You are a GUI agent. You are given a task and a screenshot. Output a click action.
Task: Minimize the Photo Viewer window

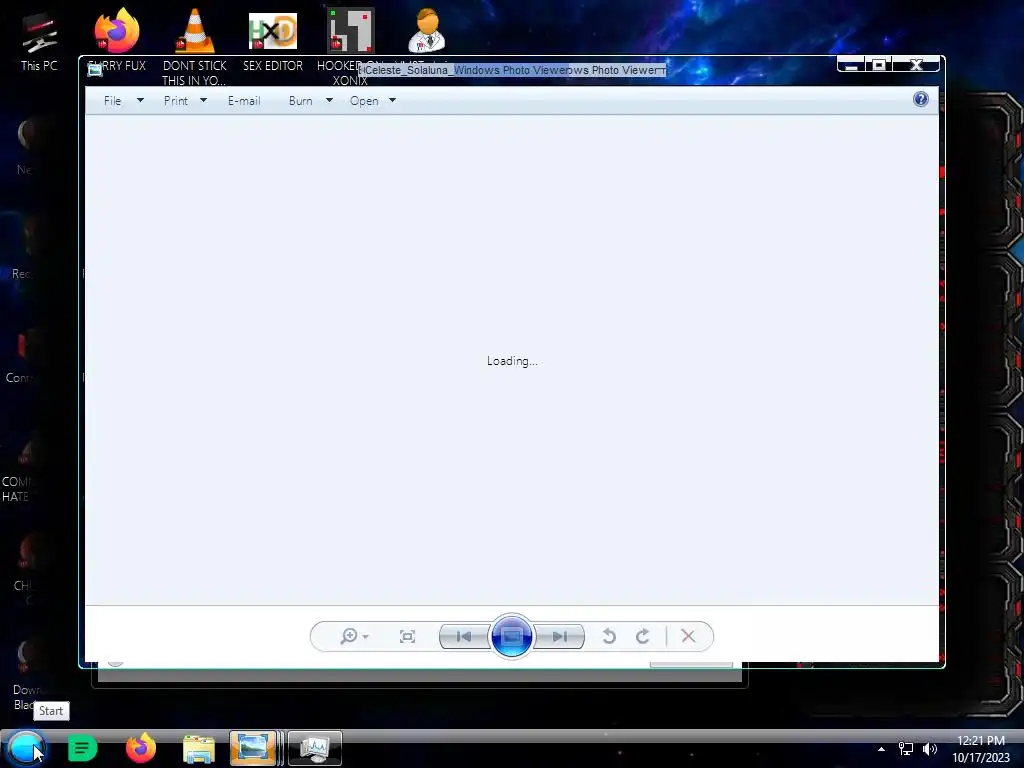click(x=851, y=65)
